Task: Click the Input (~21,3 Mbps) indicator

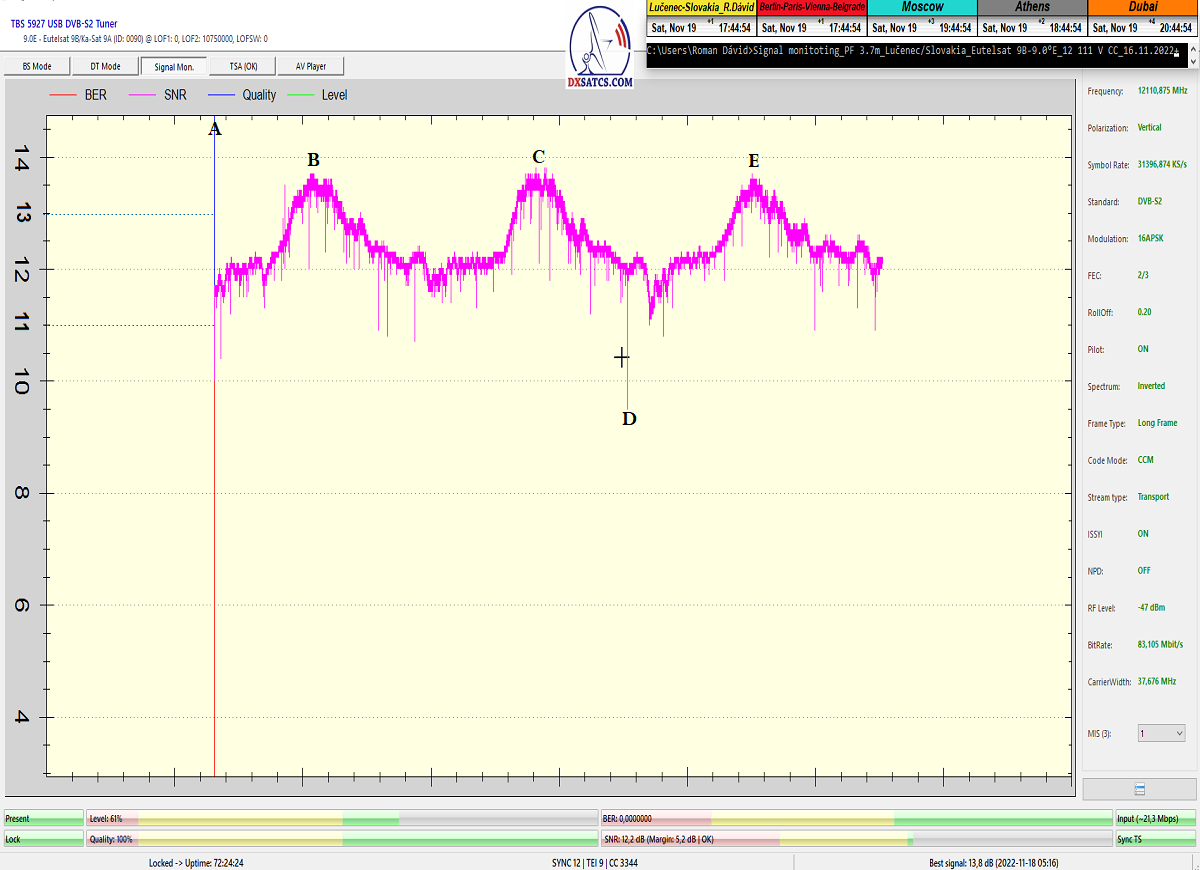Action: pyautogui.click(x=1155, y=818)
